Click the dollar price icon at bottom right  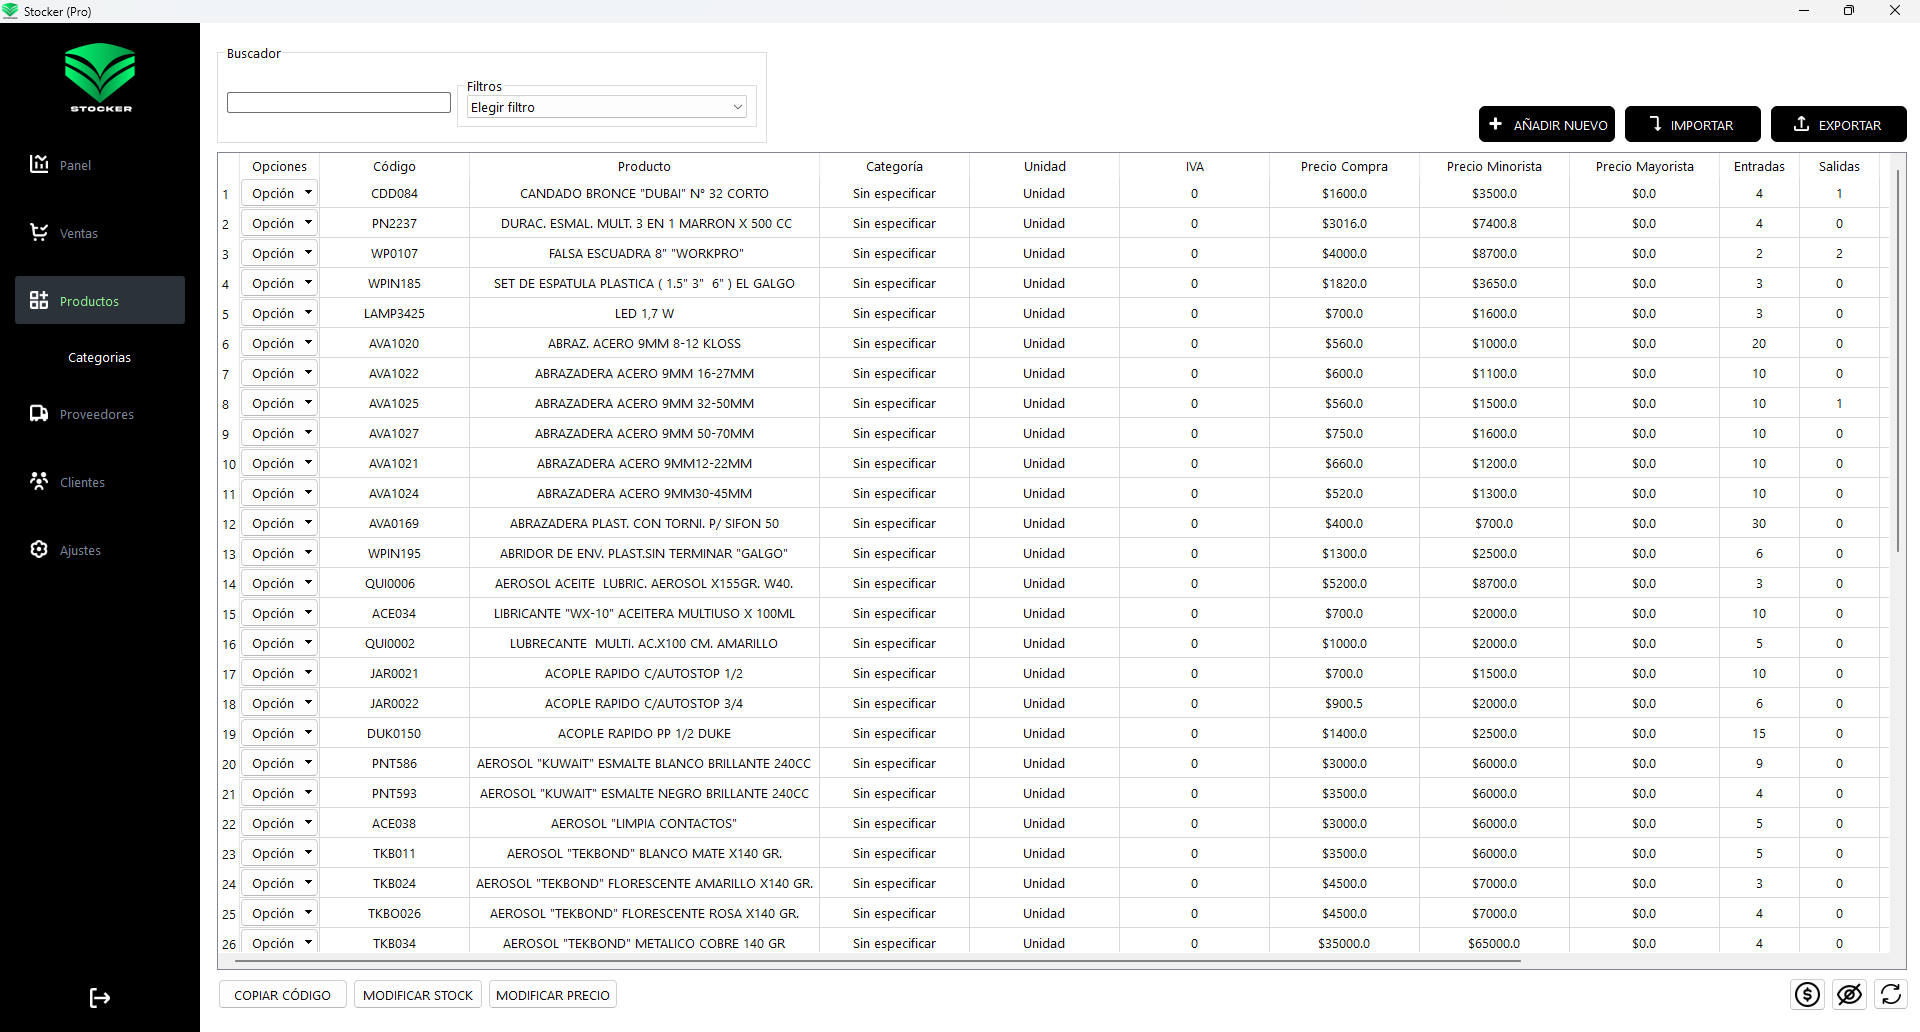[1808, 994]
